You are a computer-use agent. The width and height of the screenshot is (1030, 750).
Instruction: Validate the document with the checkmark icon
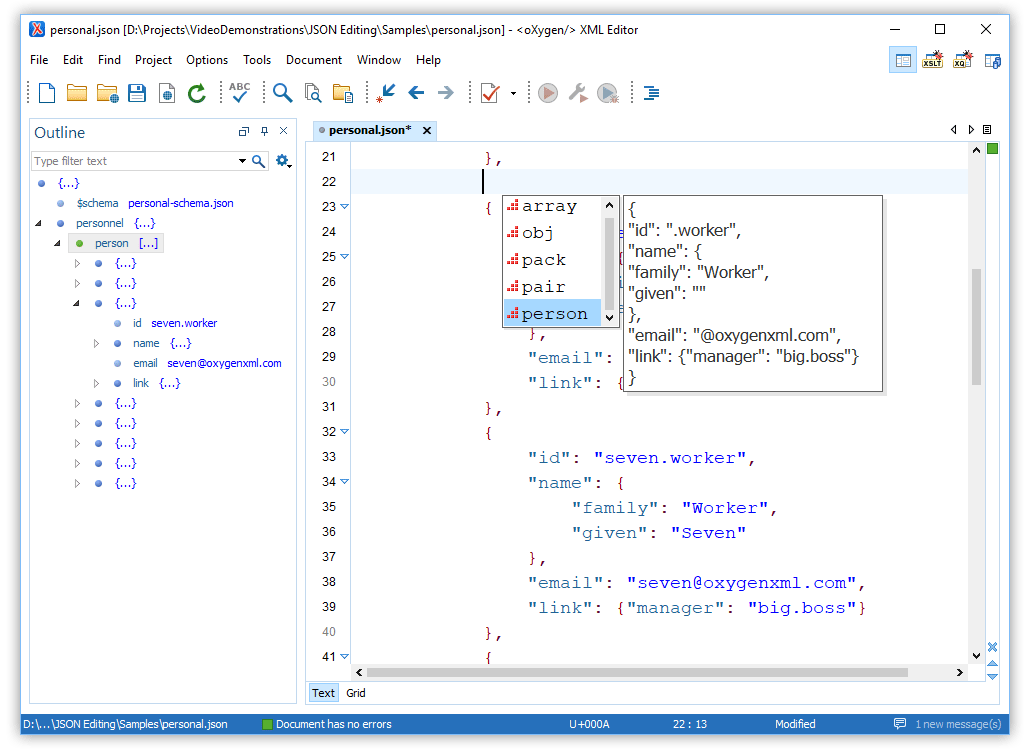pyautogui.click(x=490, y=93)
